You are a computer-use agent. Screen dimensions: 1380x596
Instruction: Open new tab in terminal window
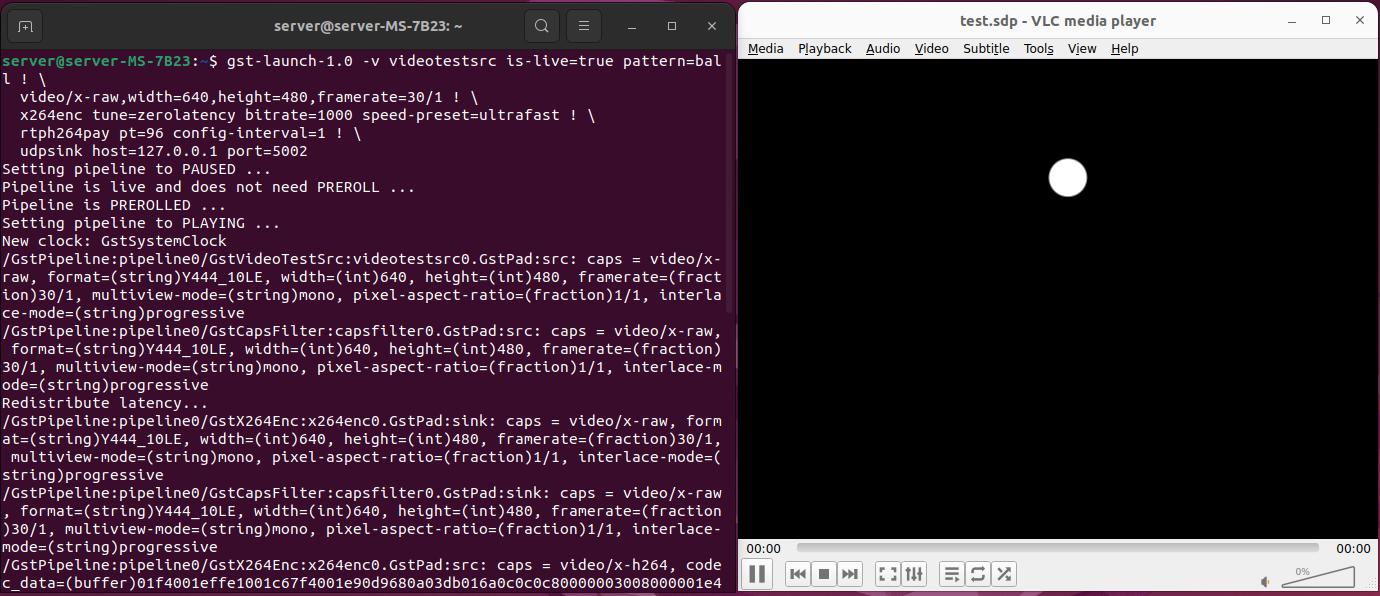[26, 26]
